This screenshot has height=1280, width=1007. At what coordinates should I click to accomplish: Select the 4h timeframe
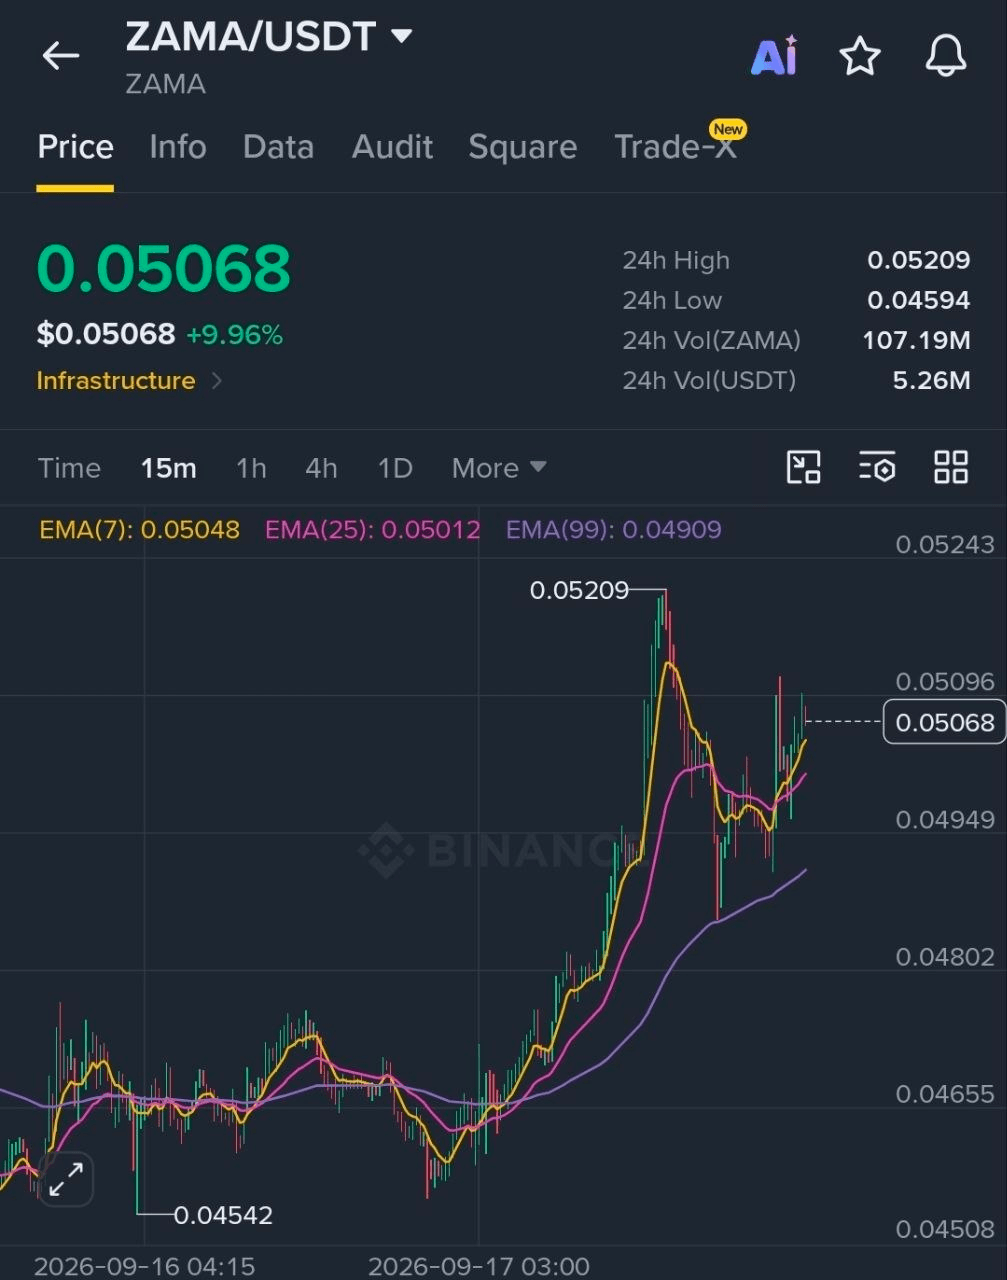[x=321, y=468]
